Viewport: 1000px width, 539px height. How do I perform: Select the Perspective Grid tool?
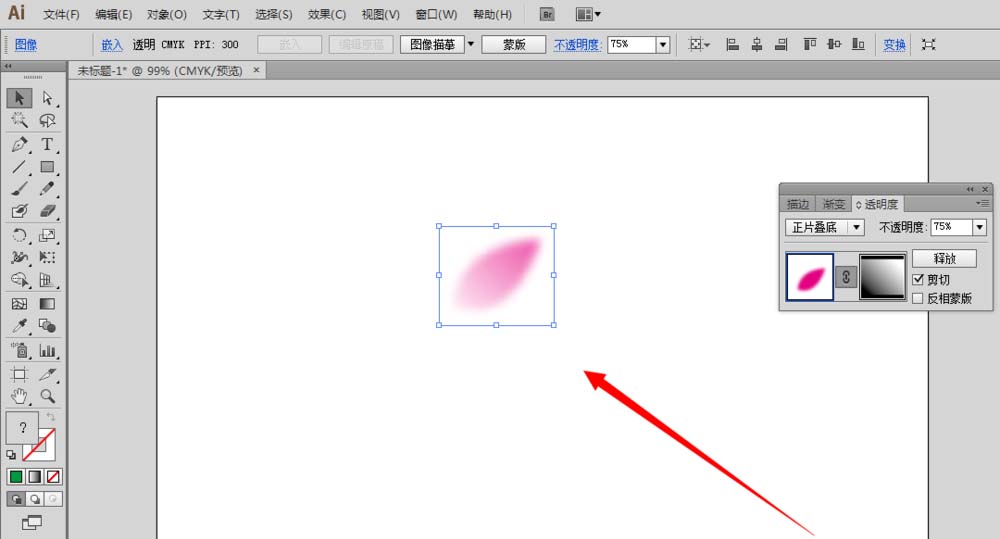pyautogui.click(x=47, y=280)
